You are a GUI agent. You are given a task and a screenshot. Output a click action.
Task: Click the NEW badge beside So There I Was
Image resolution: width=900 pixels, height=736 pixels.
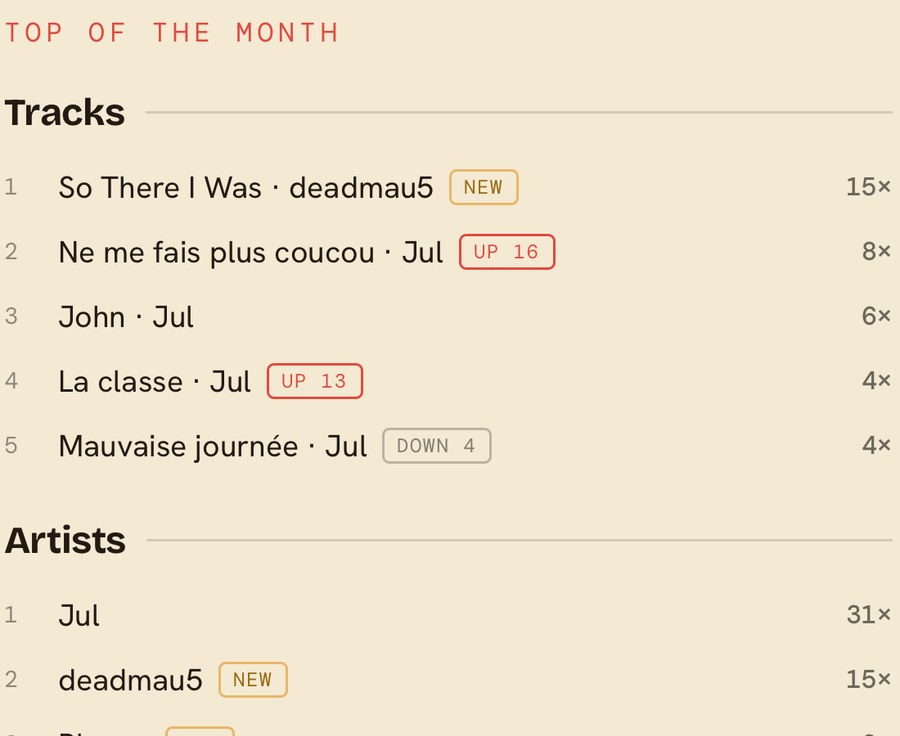coord(483,187)
